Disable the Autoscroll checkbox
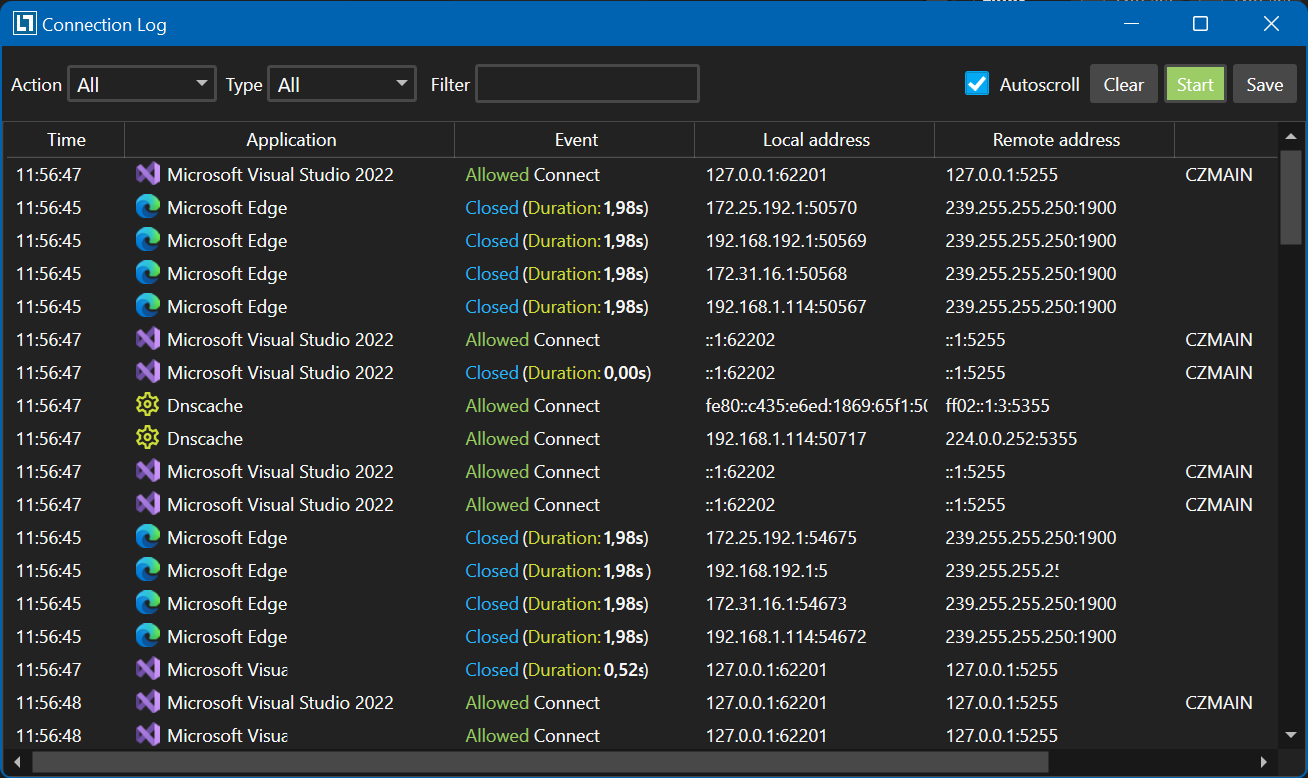Screen dimensions: 1308x778 point(976,84)
